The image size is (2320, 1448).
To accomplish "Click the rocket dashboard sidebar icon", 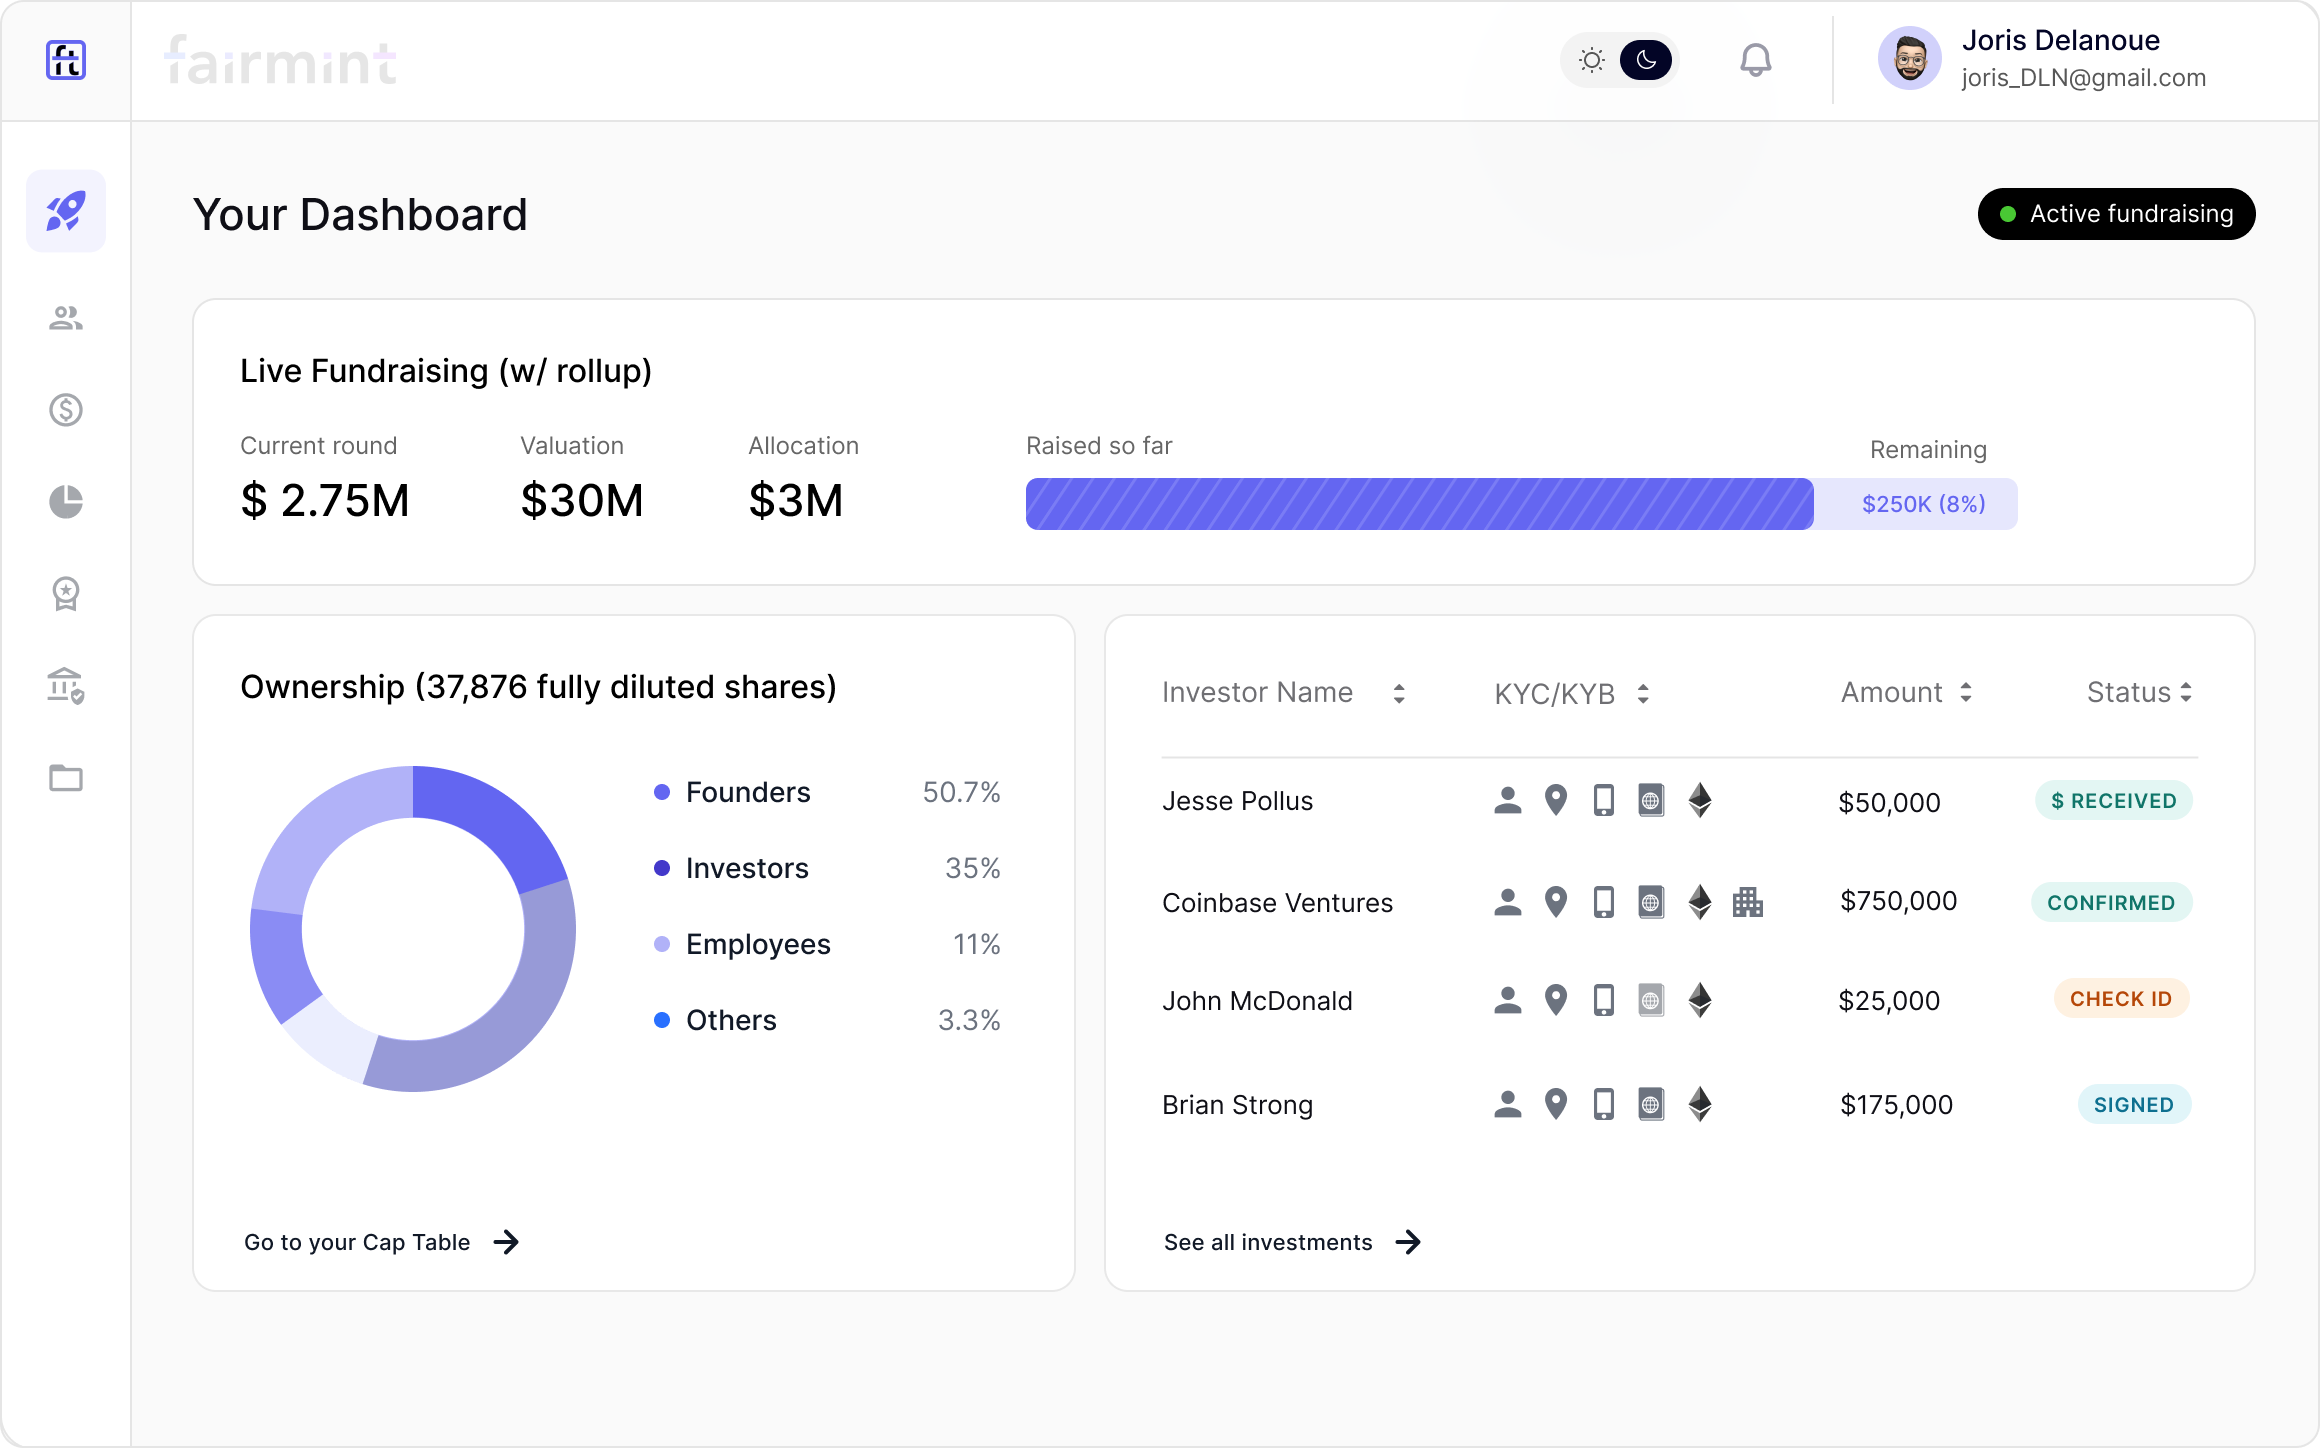I will tap(66, 211).
